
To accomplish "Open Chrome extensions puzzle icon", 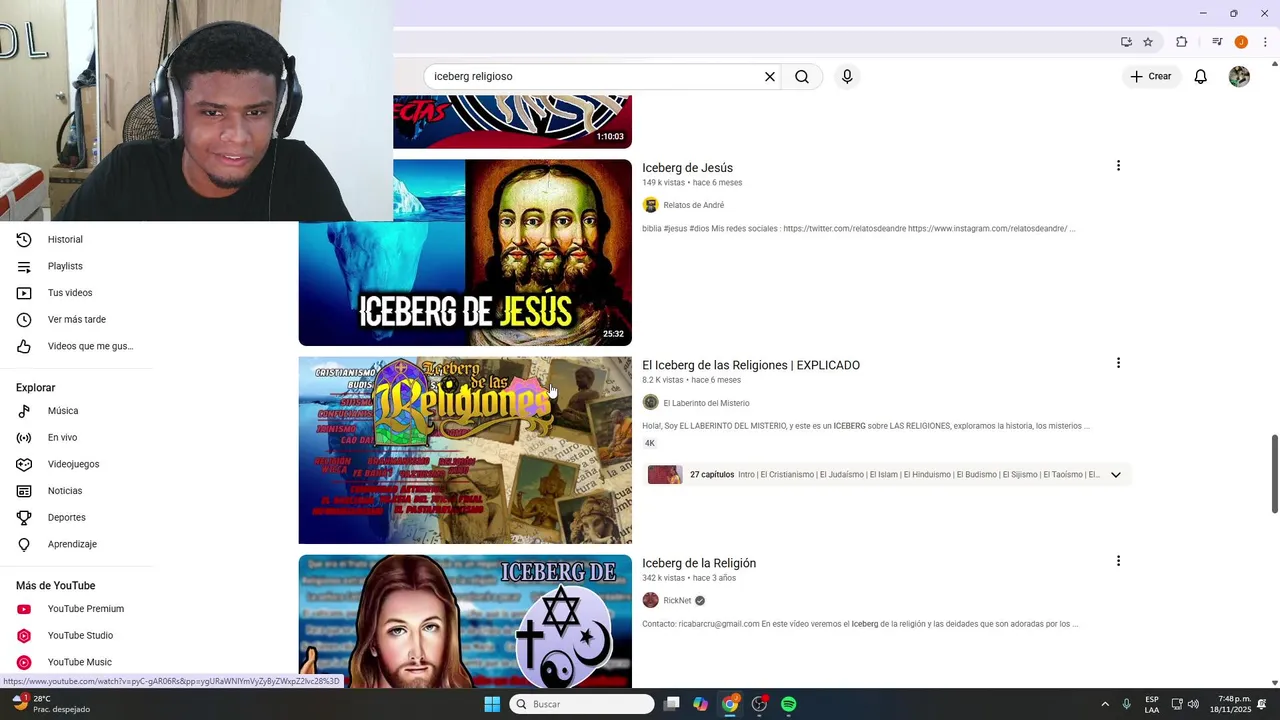I will (1182, 42).
